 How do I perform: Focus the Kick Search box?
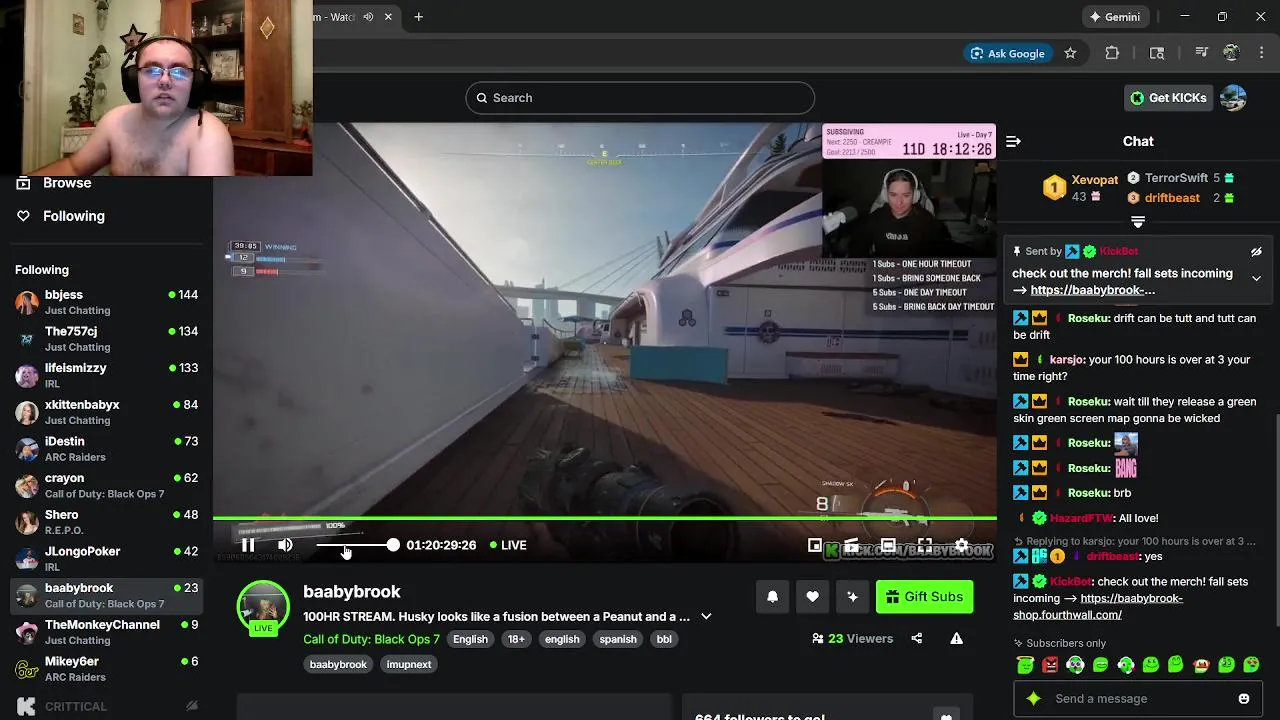click(x=640, y=98)
